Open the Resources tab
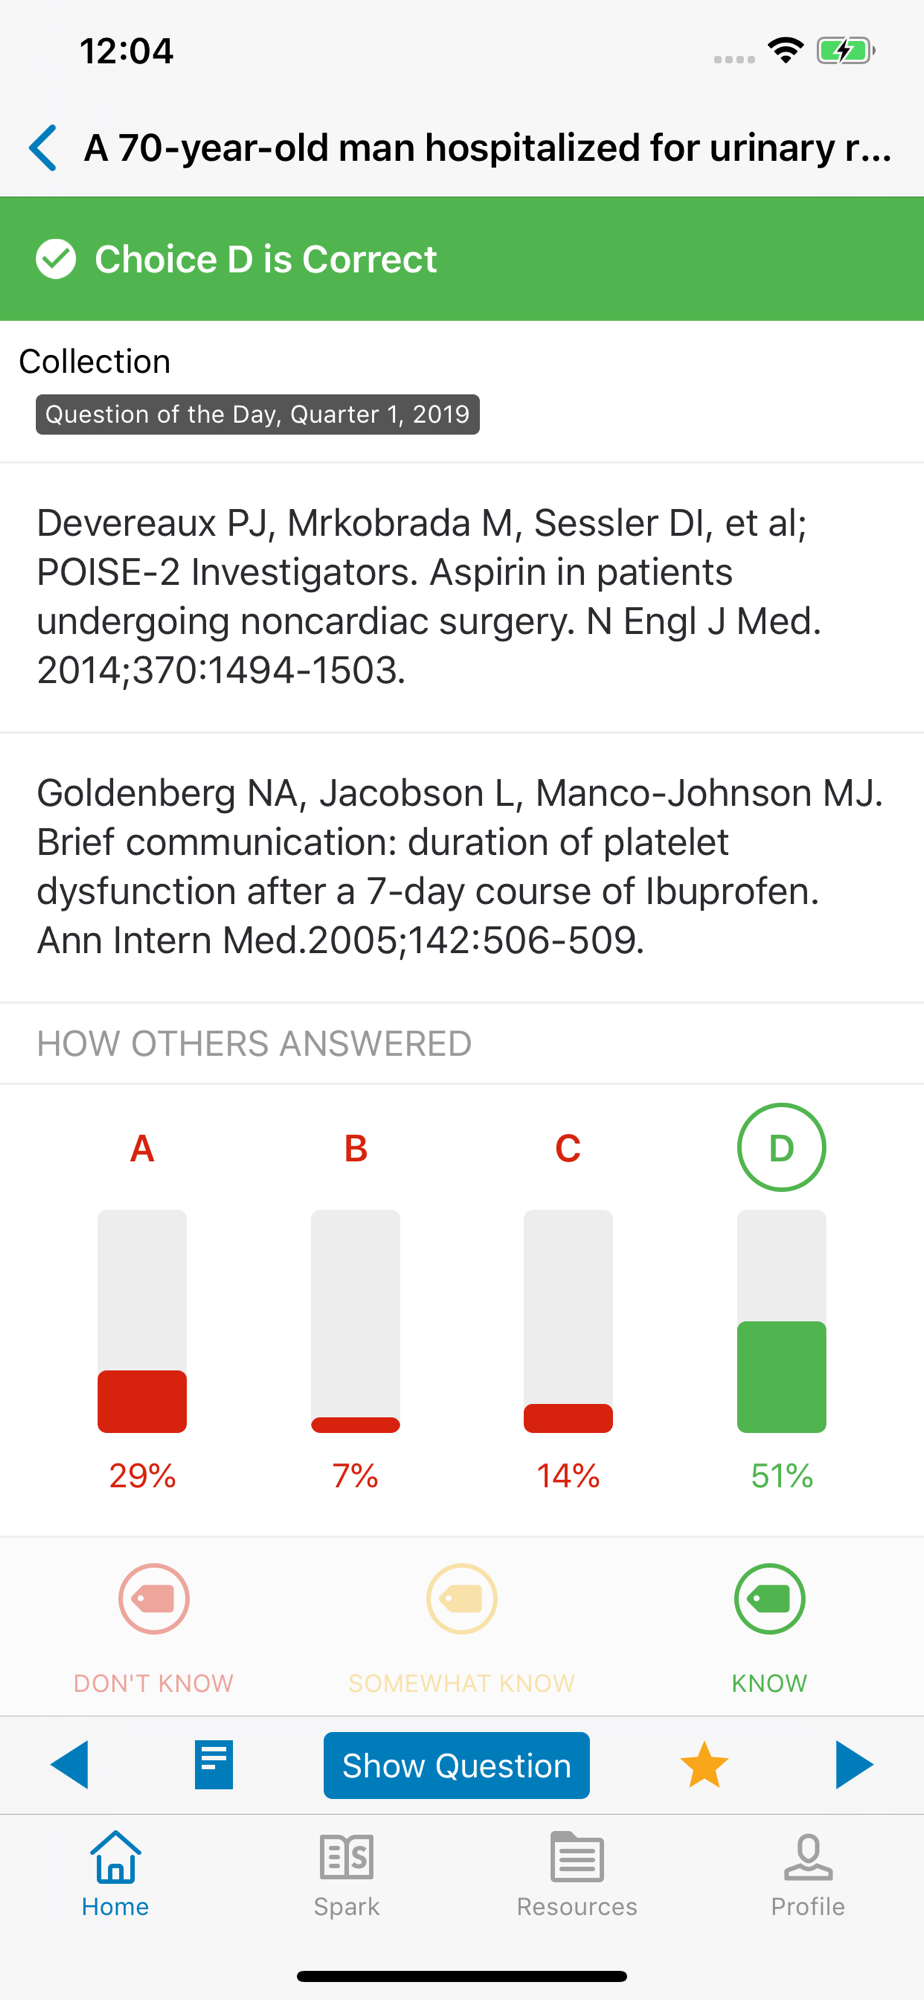924x2000 pixels. tap(577, 1875)
